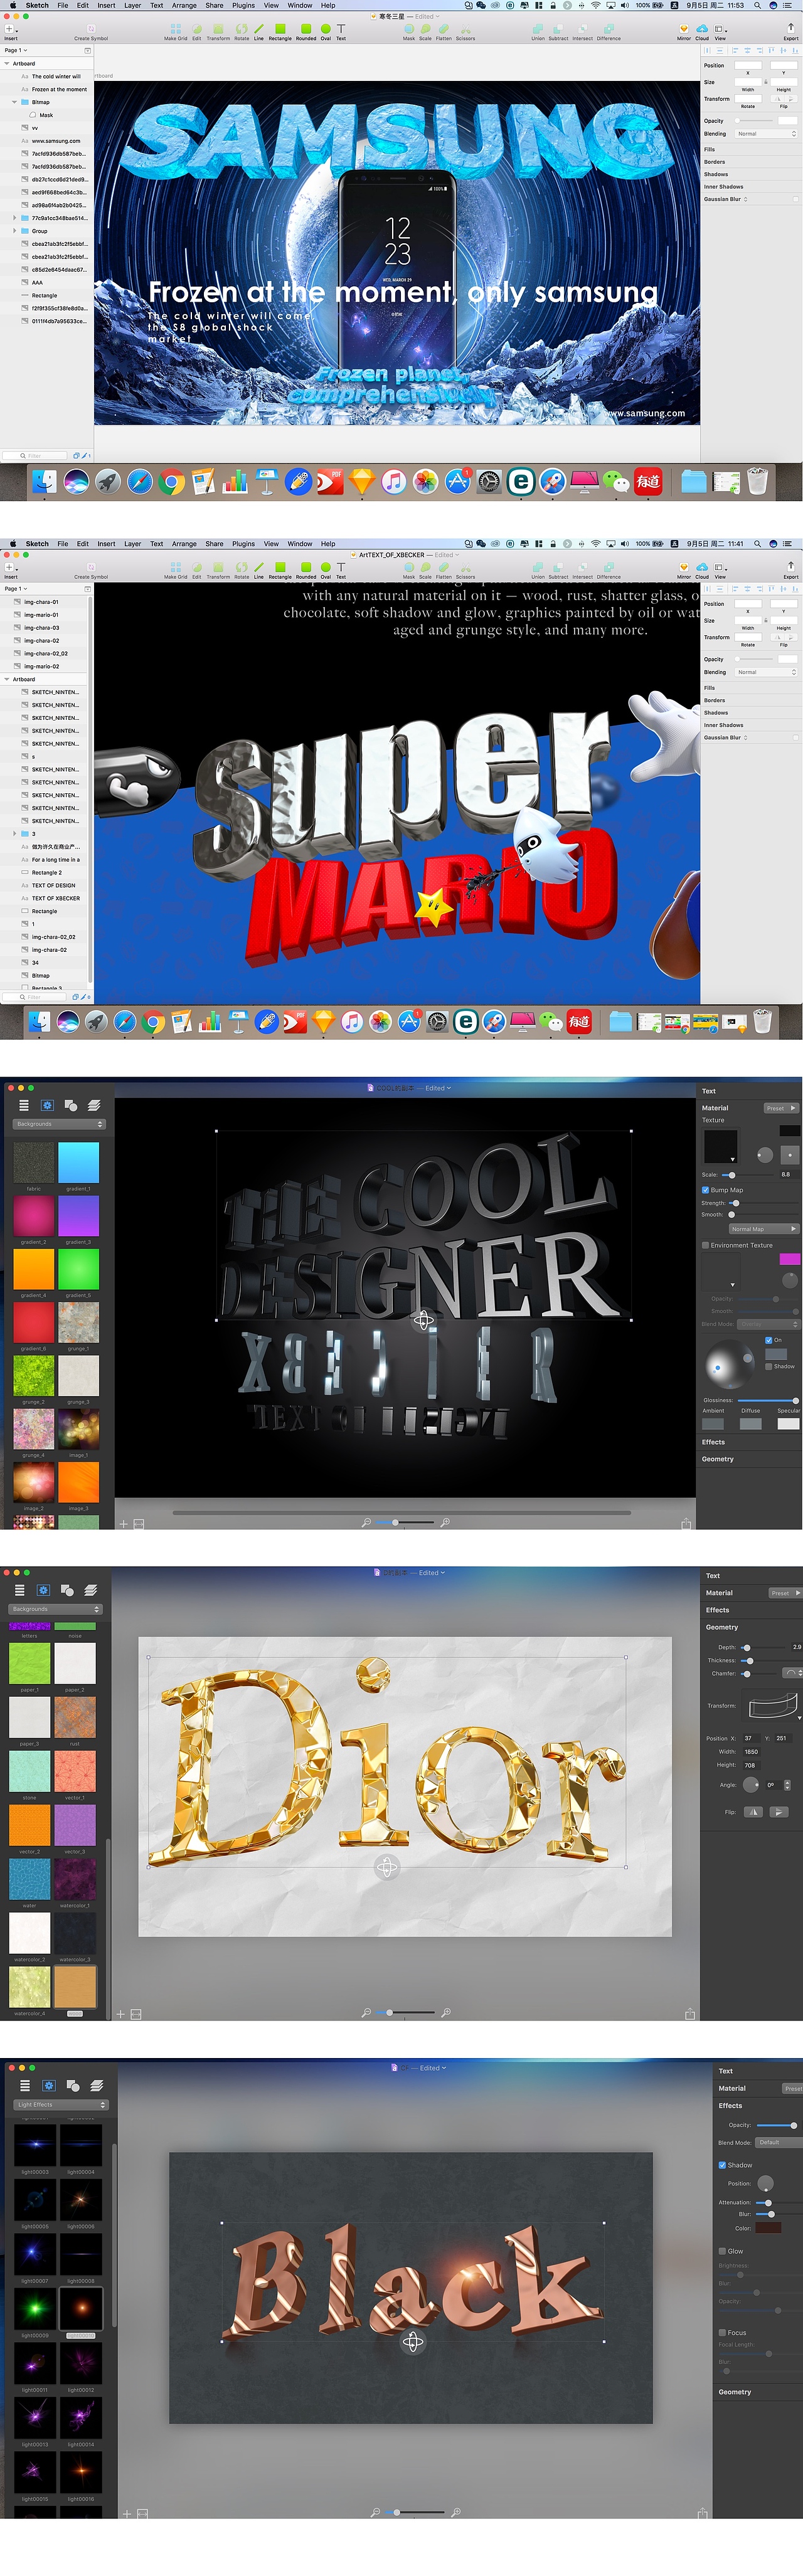Open Backgrounds dropdown in Cool Designer window
Screen dimensions: 803x2576
[x=59, y=1124]
